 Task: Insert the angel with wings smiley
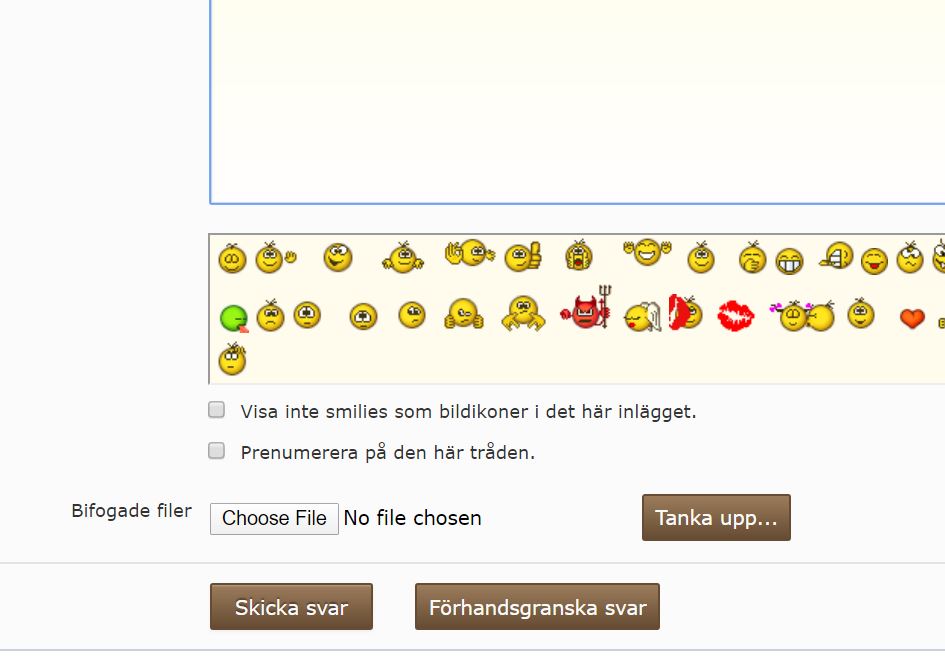coord(642,316)
